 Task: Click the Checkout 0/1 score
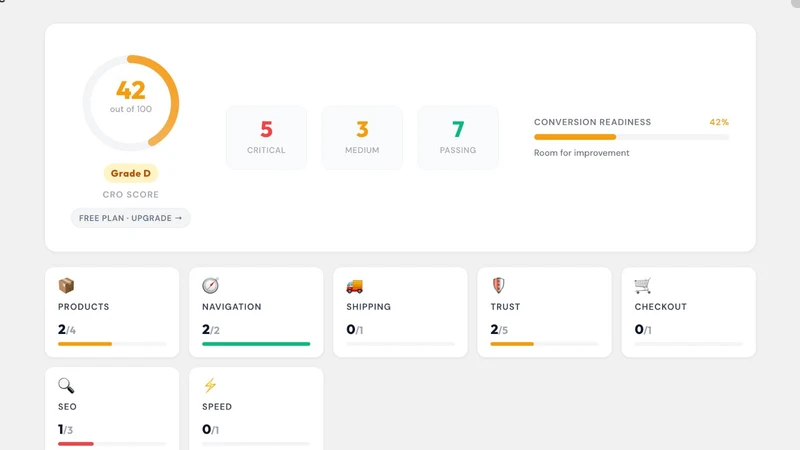[x=643, y=330]
